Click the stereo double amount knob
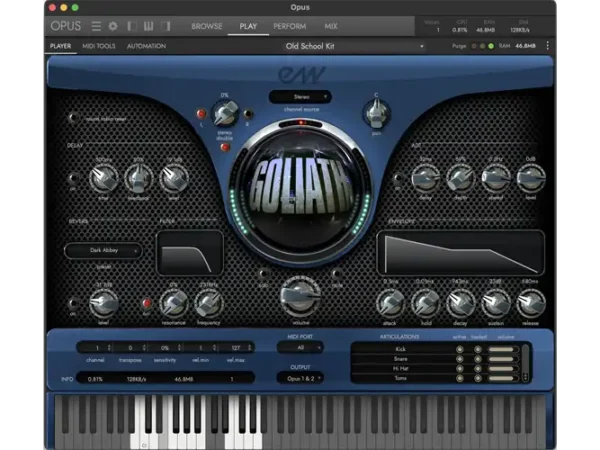The height and width of the screenshot is (450, 600). click(225, 114)
